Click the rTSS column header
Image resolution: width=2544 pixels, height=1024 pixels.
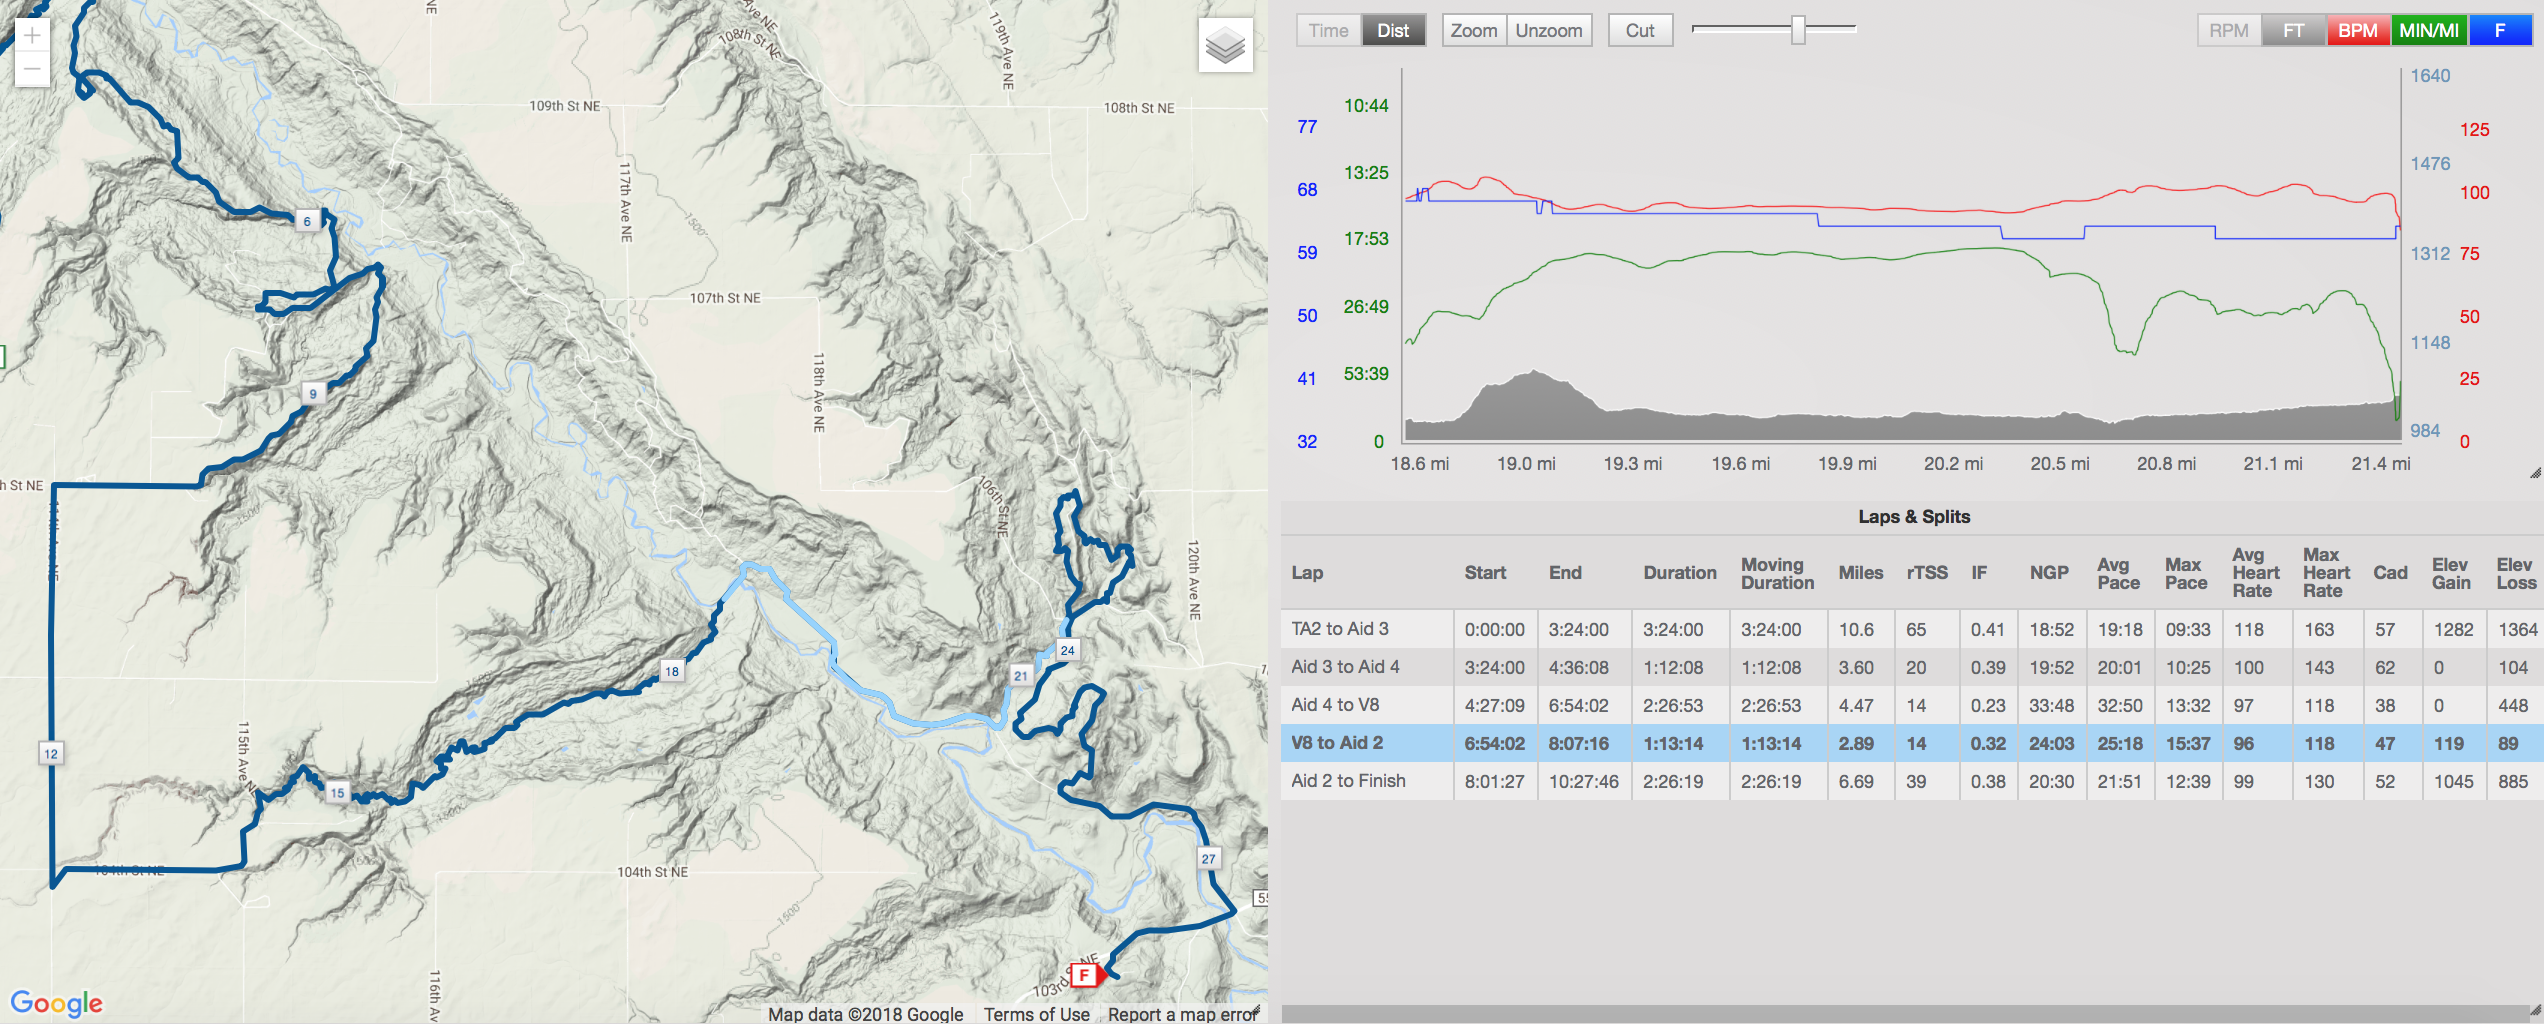coord(1926,573)
